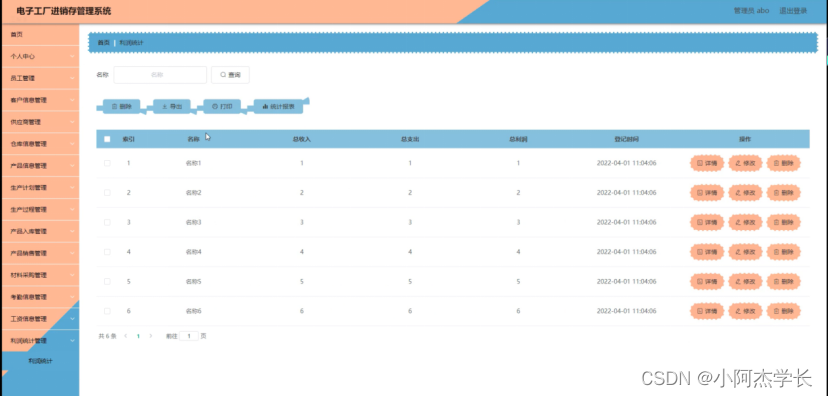This screenshot has height=397, width=828.
Task: Click 退出登录 to log out
Action: [x=793, y=11]
